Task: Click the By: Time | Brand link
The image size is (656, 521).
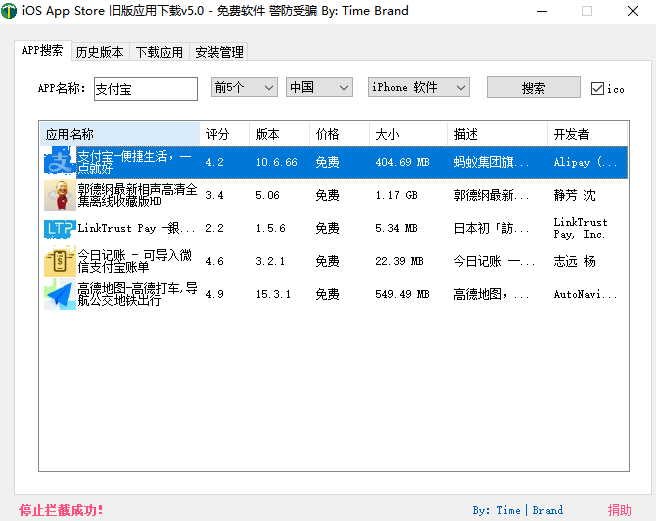Action: [x=518, y=510]
